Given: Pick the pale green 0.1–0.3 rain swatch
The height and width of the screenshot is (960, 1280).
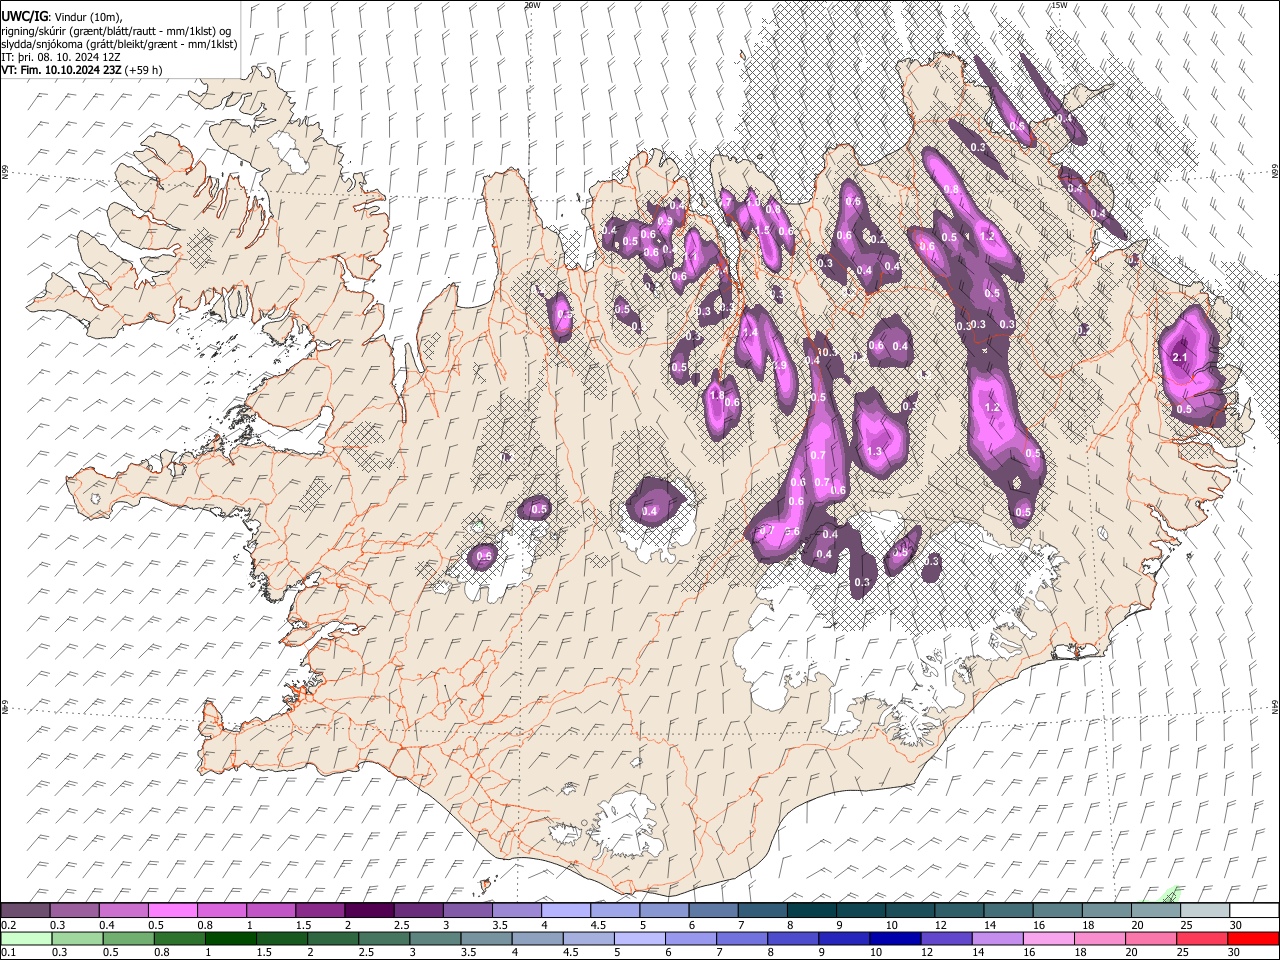Looking at the screenshot, I should click(25, 938).
